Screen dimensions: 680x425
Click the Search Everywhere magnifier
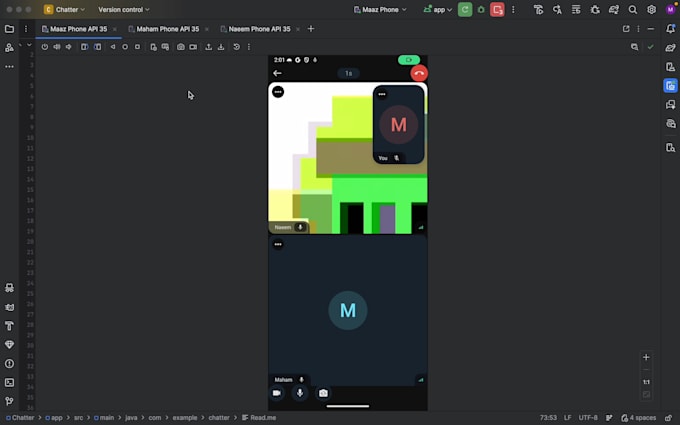point(633,10)
